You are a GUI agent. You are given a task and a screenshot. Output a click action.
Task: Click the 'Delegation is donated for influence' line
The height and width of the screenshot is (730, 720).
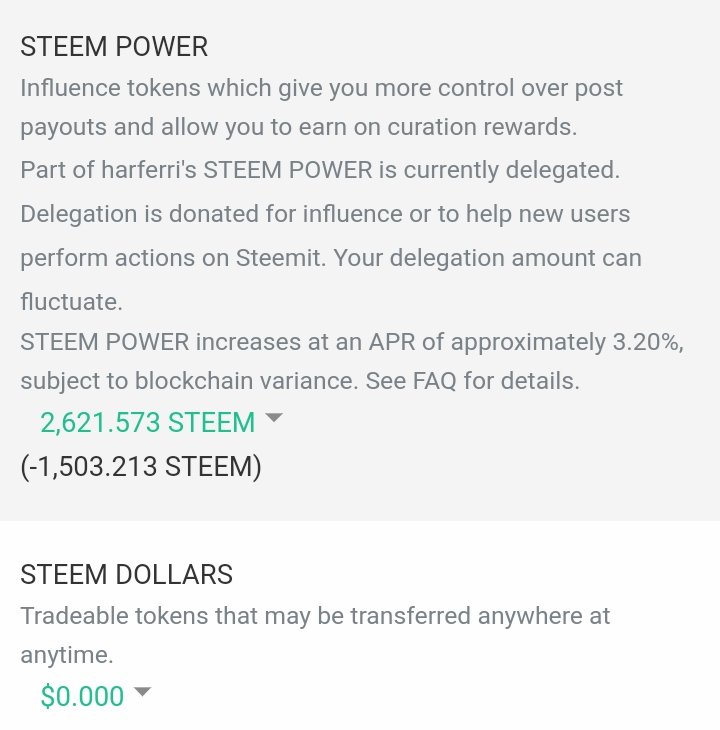click(x=325, y=215)
